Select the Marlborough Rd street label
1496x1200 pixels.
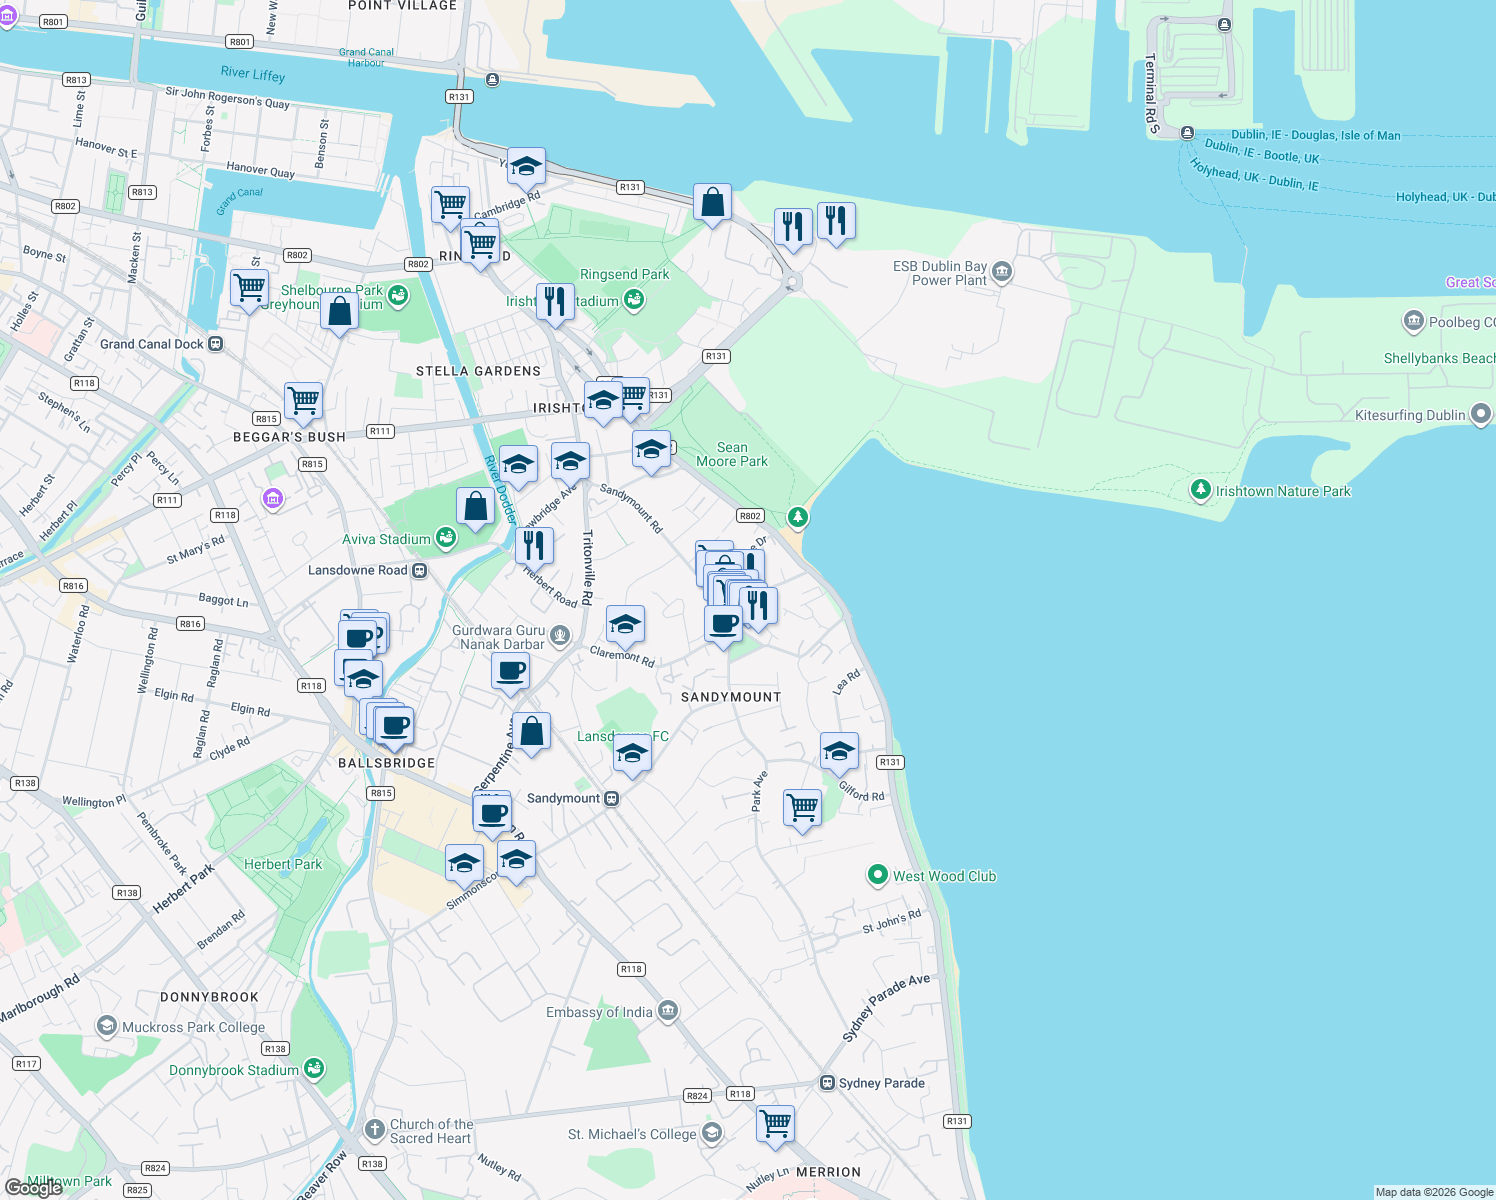pyautogui.click(x=40, y=999)
